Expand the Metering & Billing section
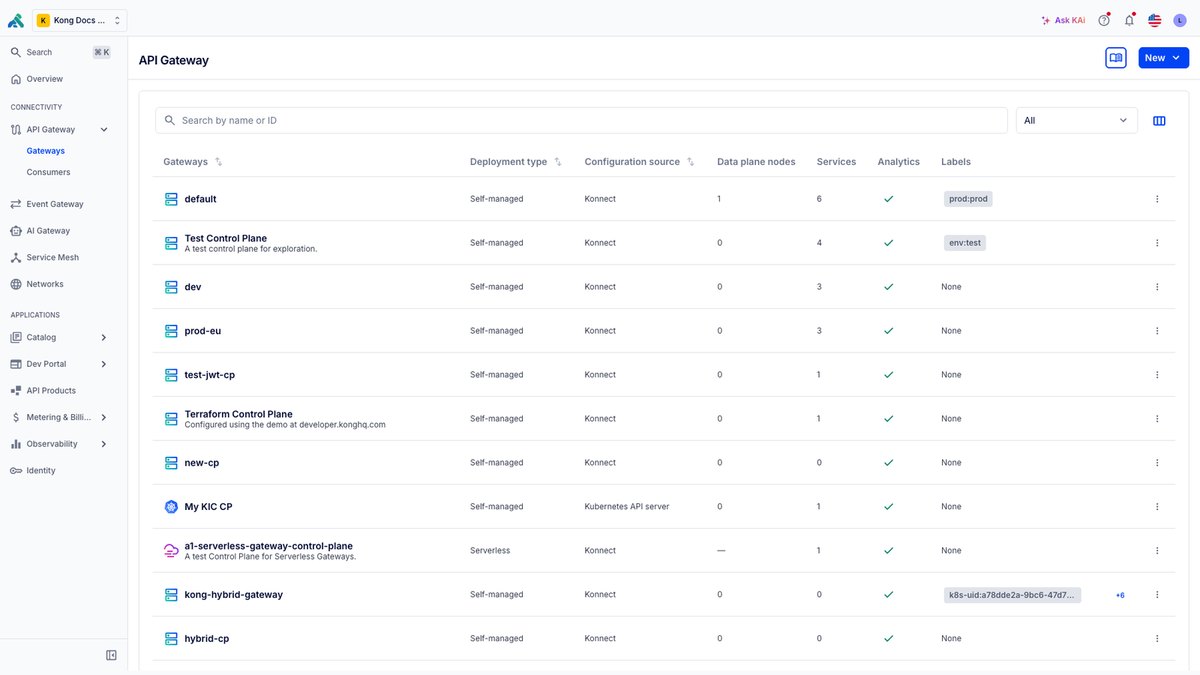This screenshot has height=675, width=1200. pos(103,417)
